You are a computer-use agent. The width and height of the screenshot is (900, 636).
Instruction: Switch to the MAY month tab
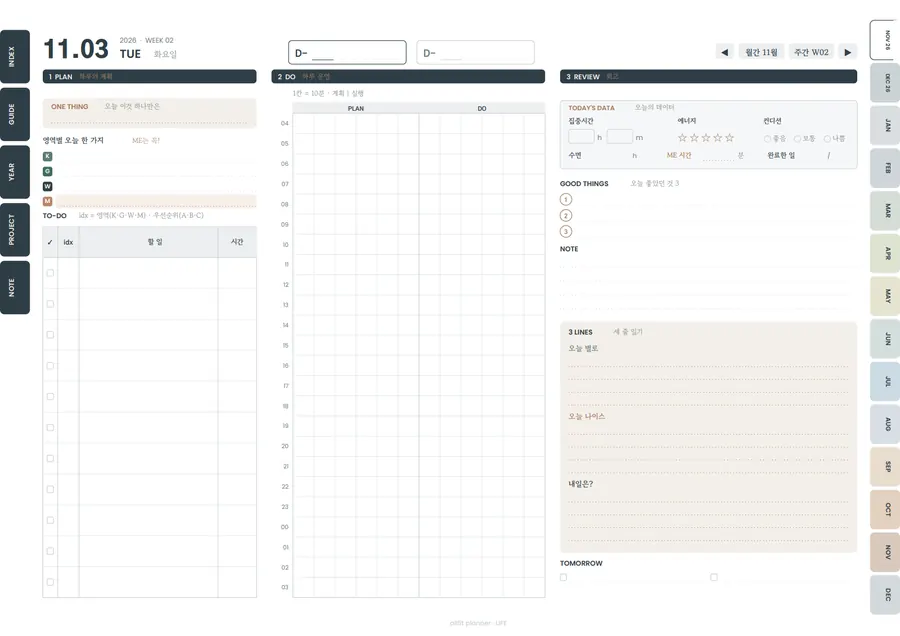(x=886, y=296)
